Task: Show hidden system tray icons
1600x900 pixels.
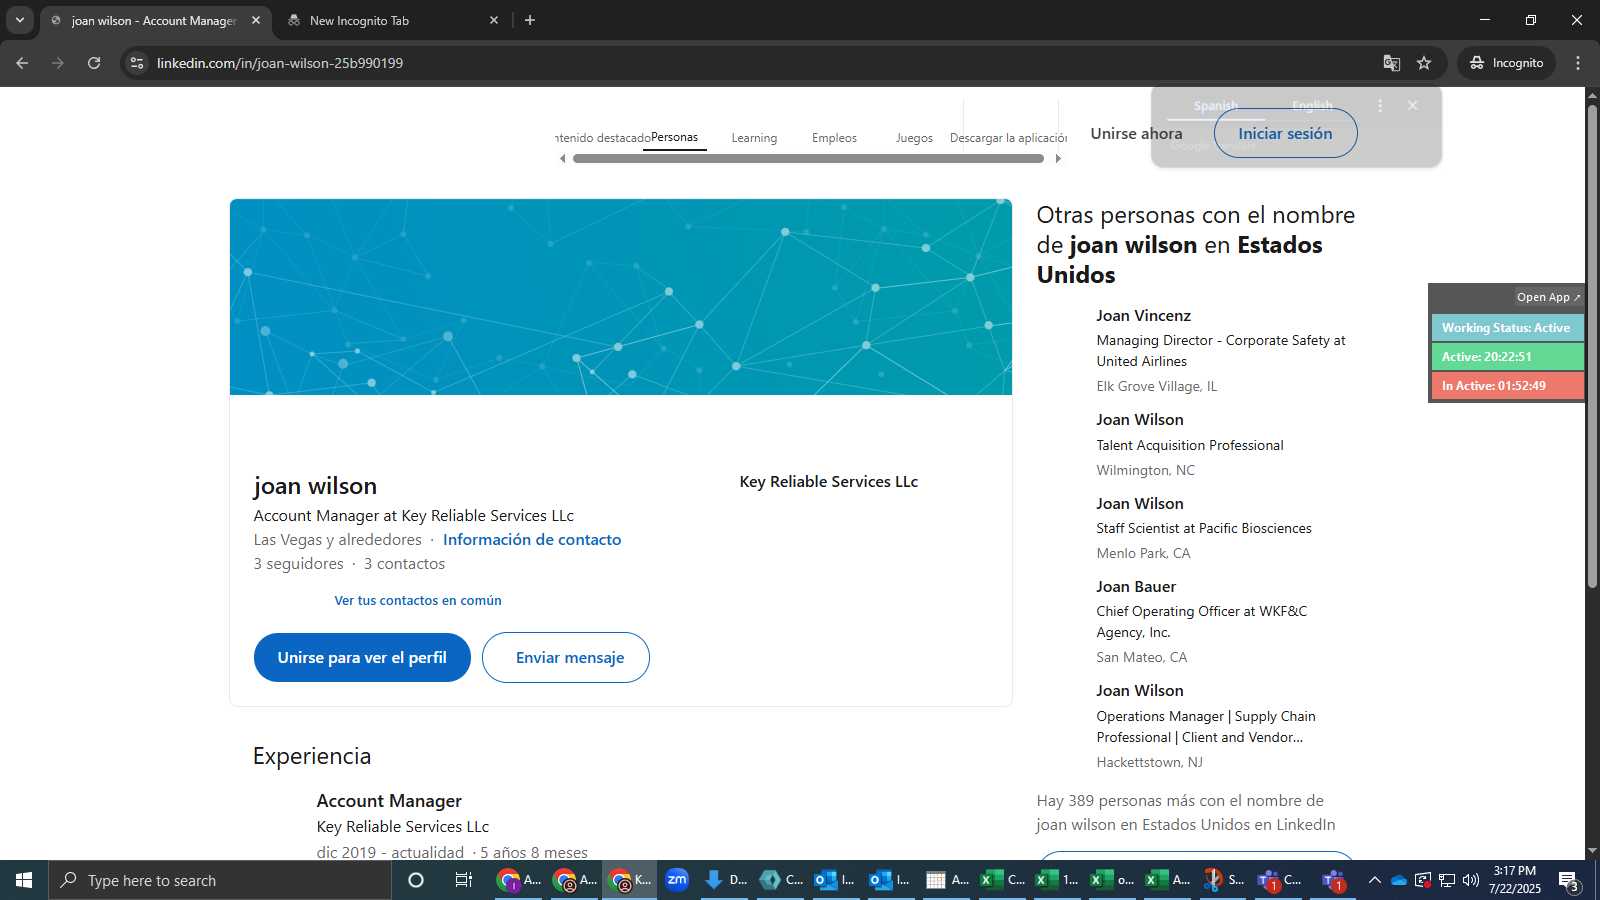Action: point(1374,880)
